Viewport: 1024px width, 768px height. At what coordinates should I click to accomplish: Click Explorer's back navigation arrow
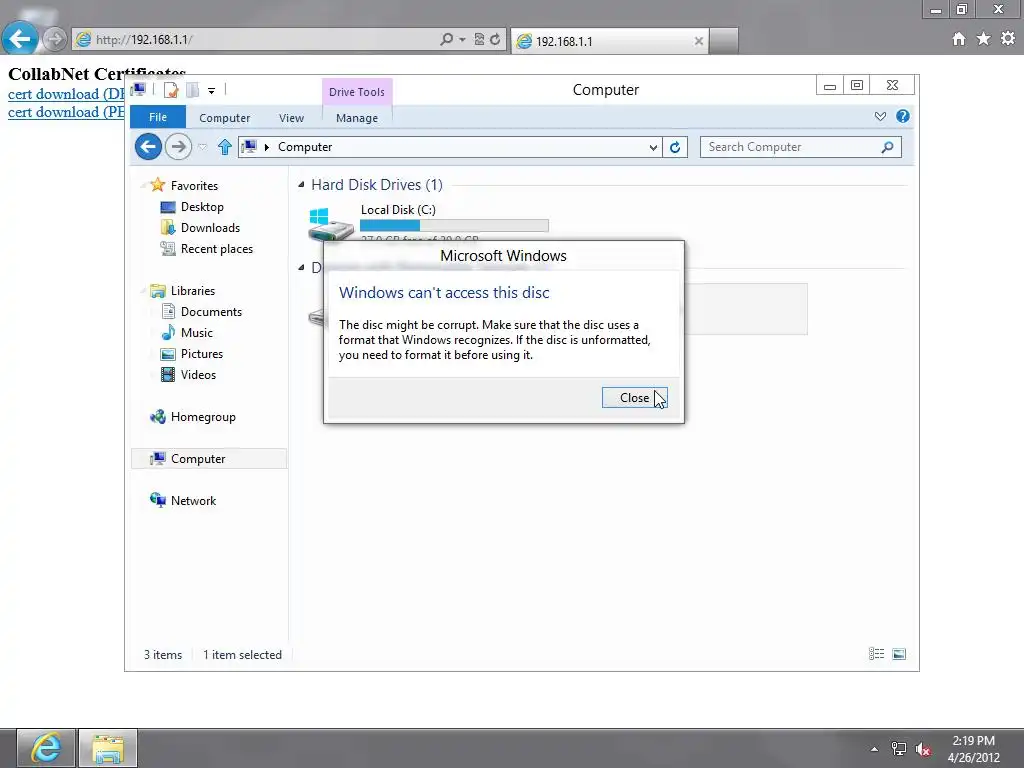click(x=148, y=146)
